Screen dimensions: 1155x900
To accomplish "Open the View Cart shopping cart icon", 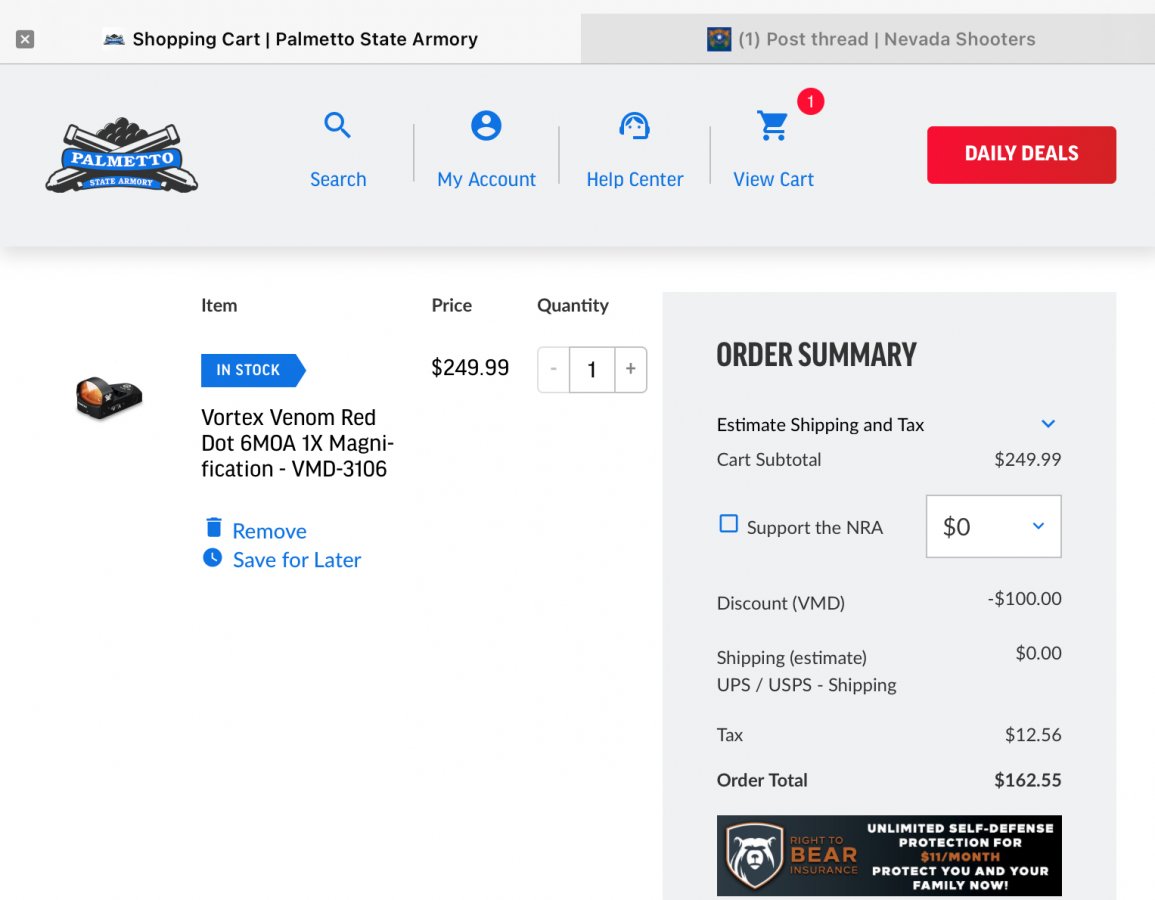I will (x=772, y=126).
